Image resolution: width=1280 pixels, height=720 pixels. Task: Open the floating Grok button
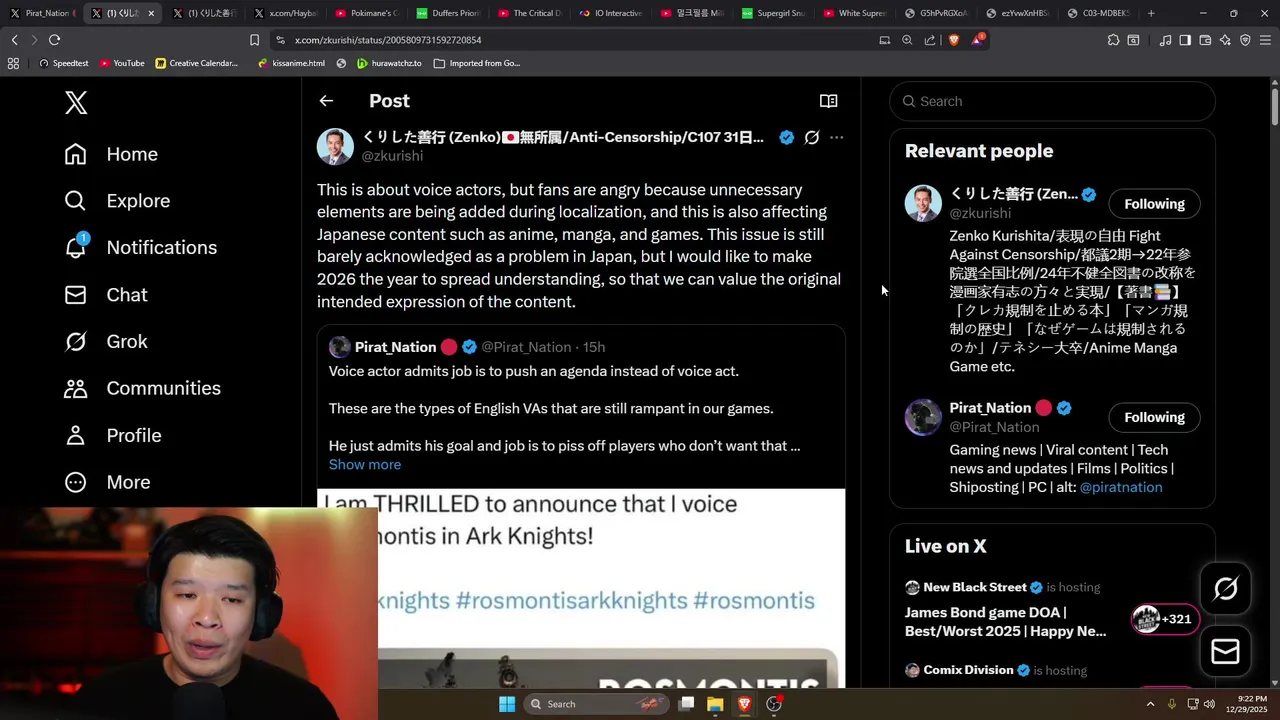tap(1225, 589)
